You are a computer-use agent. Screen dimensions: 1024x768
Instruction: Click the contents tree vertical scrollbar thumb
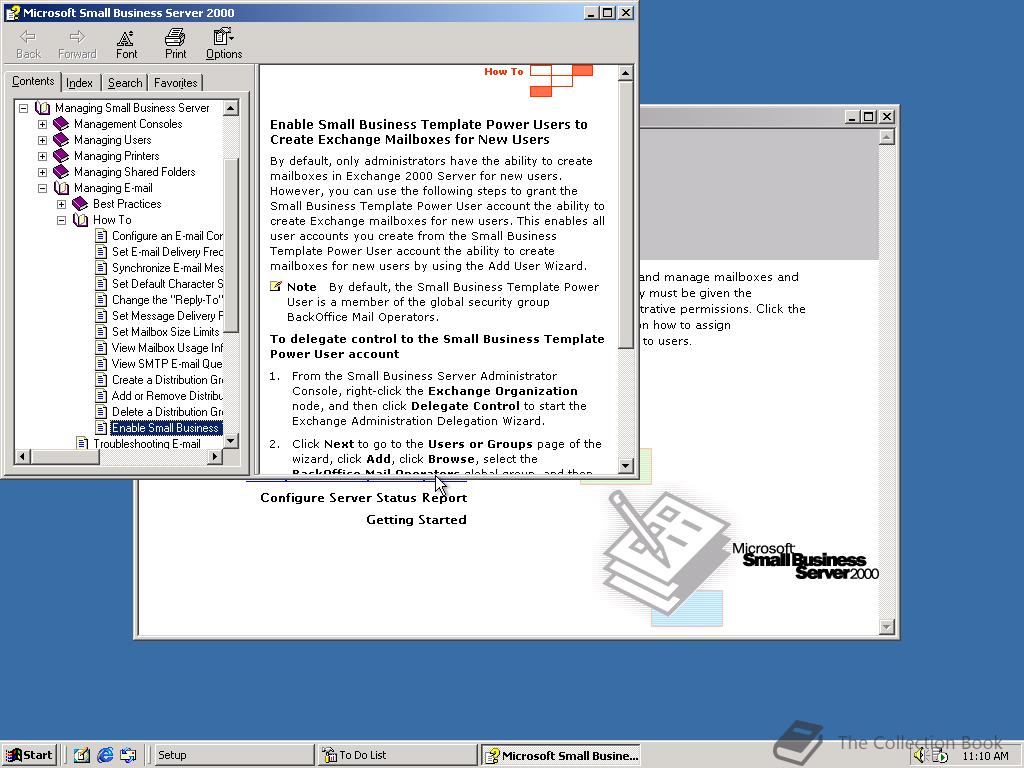tap(231, 245)
